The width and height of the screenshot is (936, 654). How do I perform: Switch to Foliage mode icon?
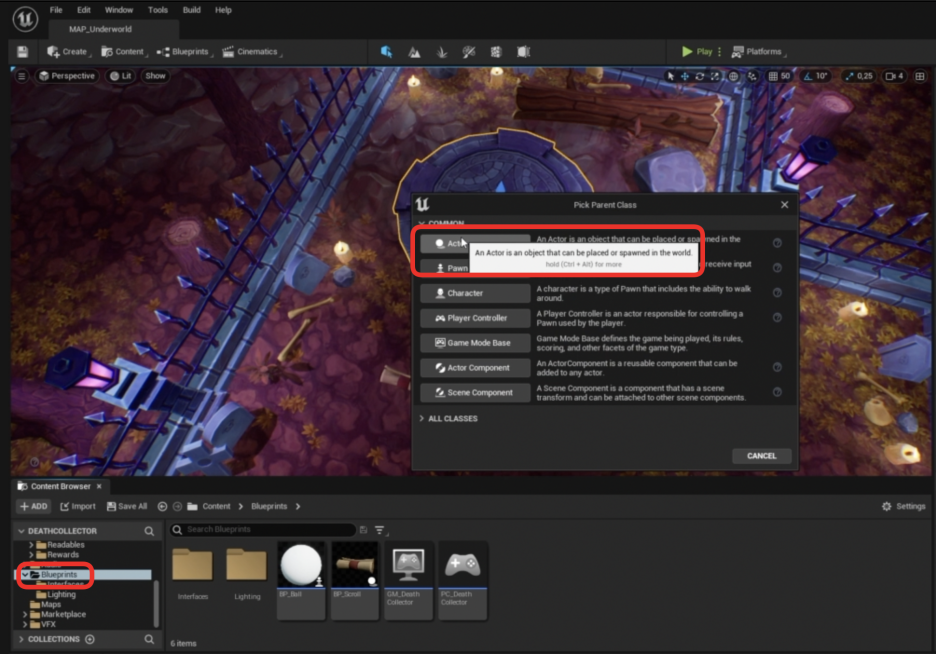point(441,52)
